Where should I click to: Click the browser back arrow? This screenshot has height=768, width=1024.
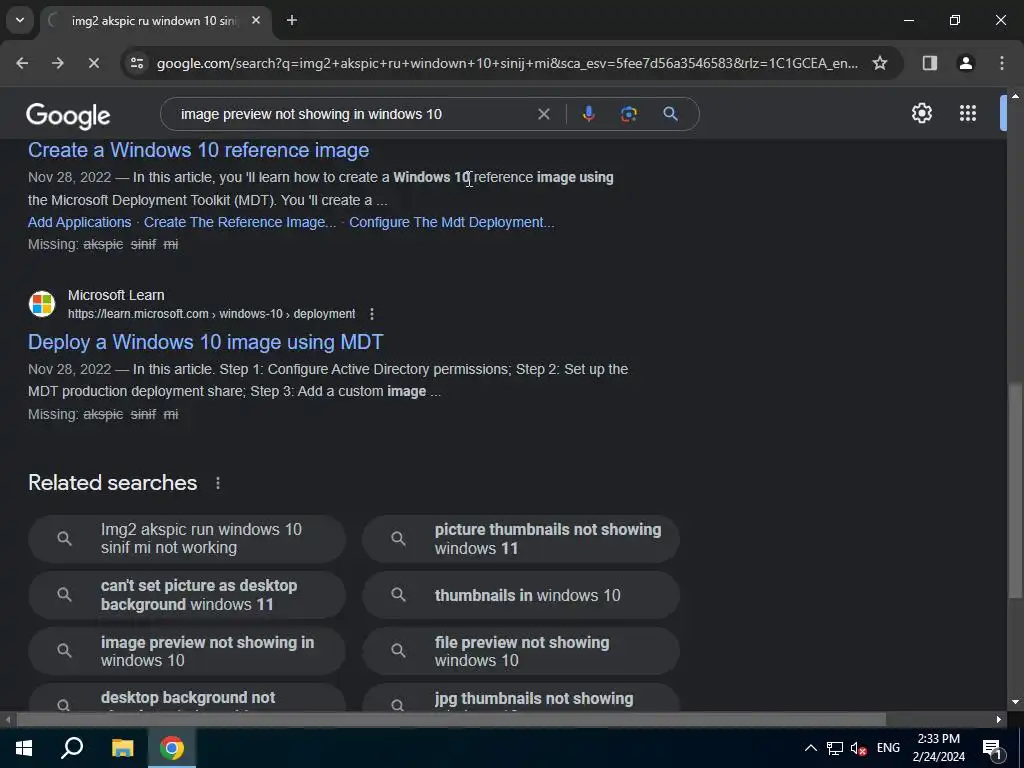pos(22,63)
